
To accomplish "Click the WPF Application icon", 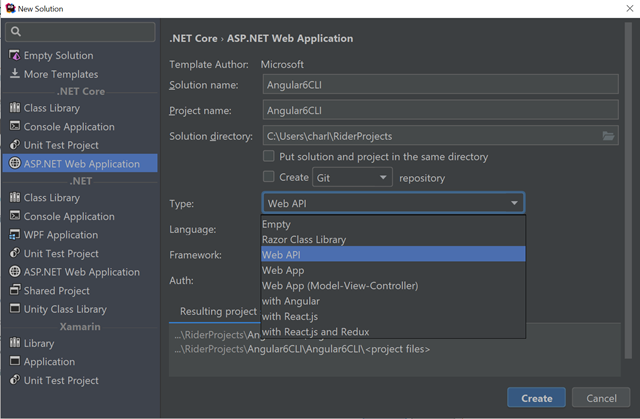I will (15, 234).
